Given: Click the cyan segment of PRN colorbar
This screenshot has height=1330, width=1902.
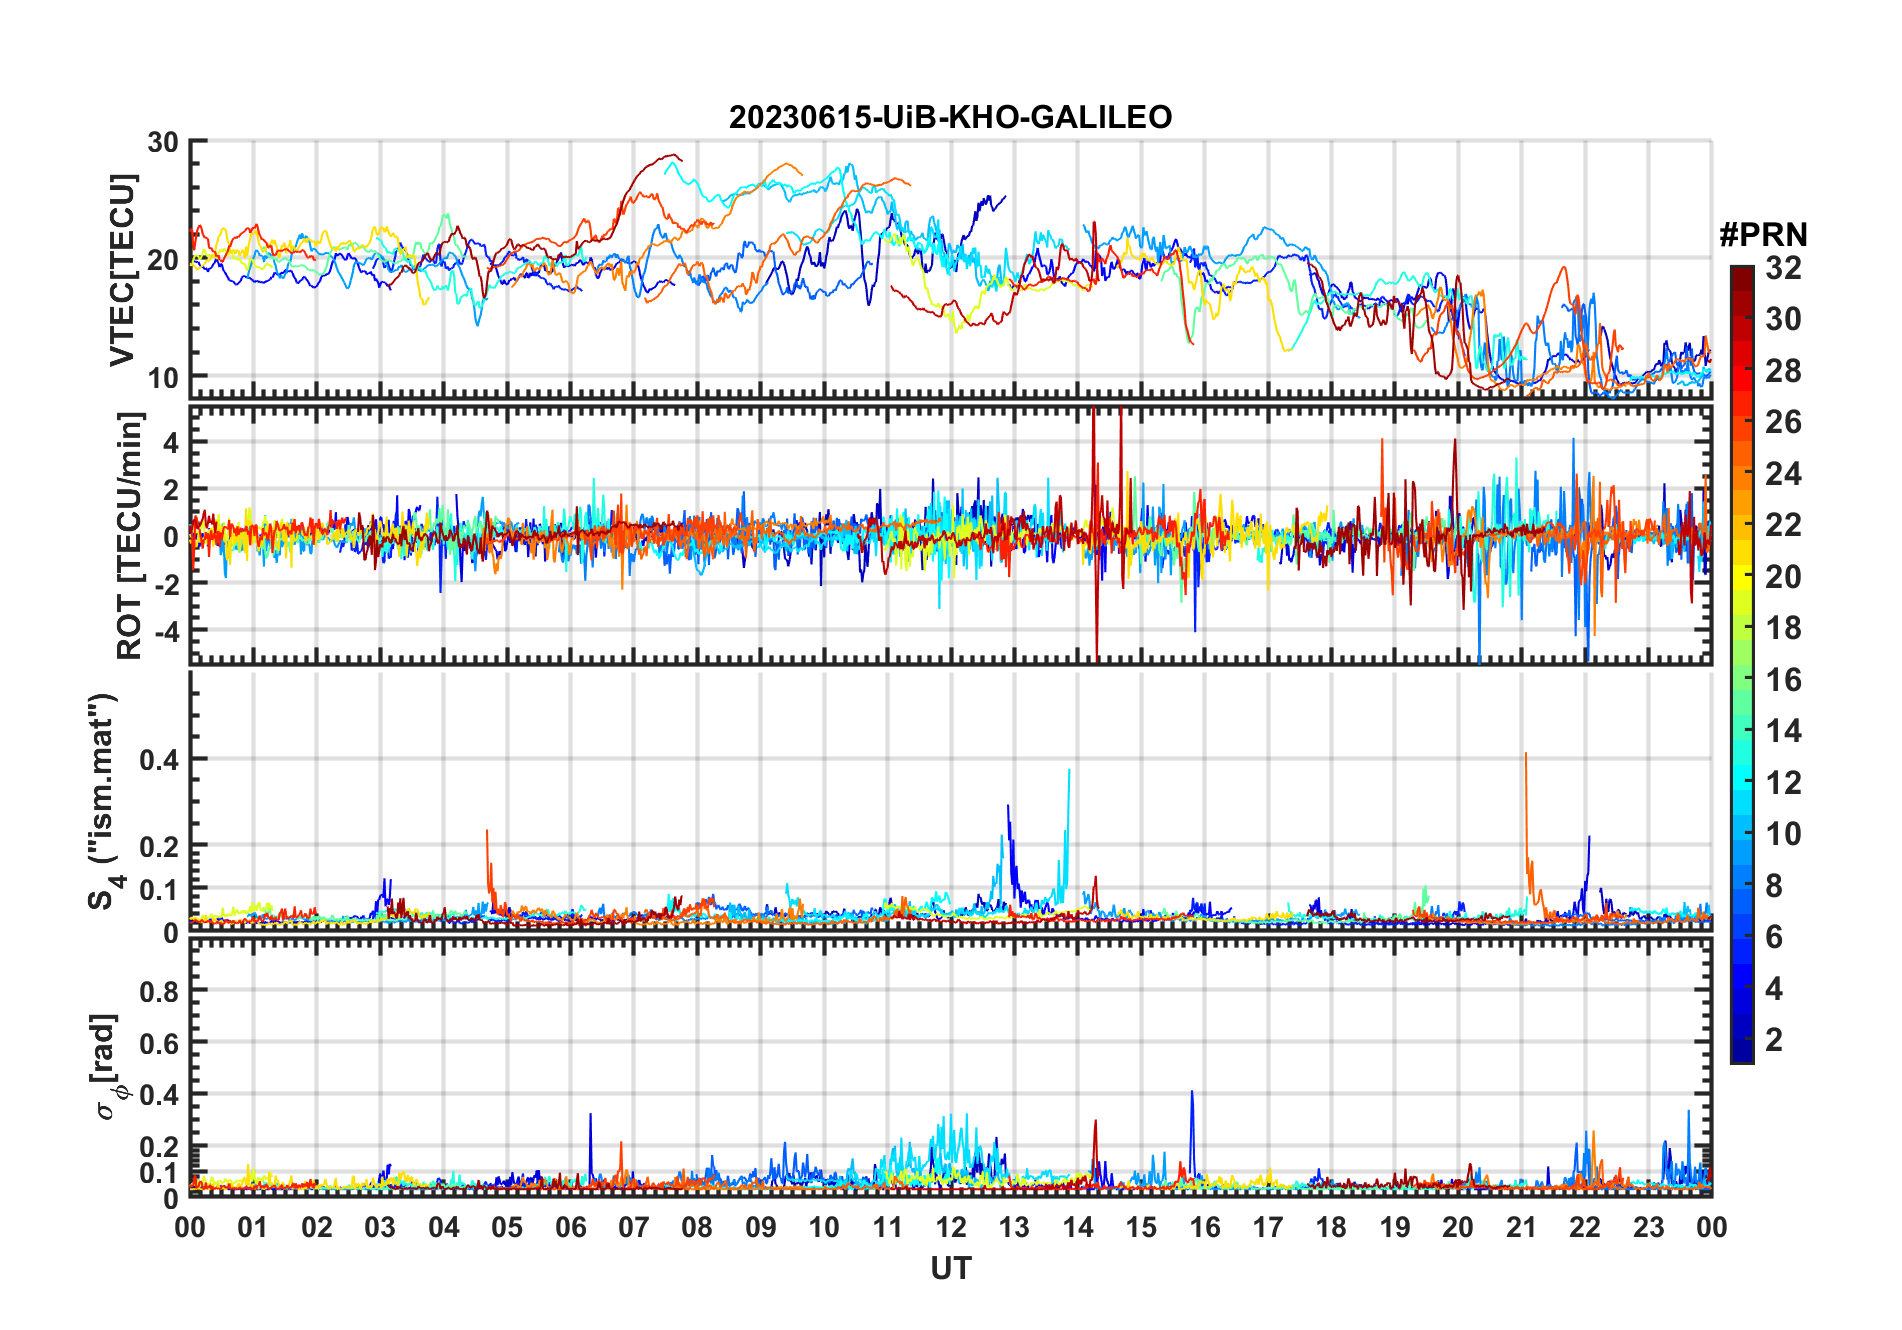Looking at the screenshot, I should (x=1742, y=780).
